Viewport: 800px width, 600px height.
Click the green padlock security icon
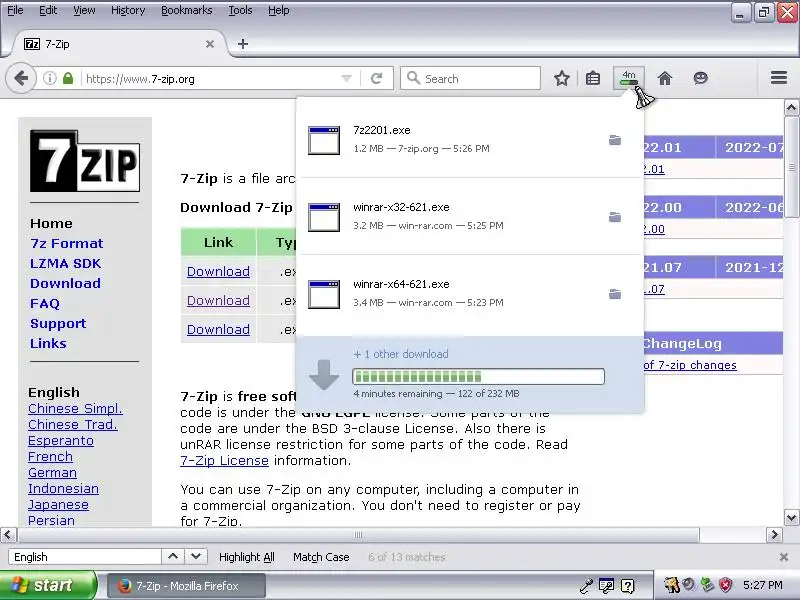[x=68, y=79]
